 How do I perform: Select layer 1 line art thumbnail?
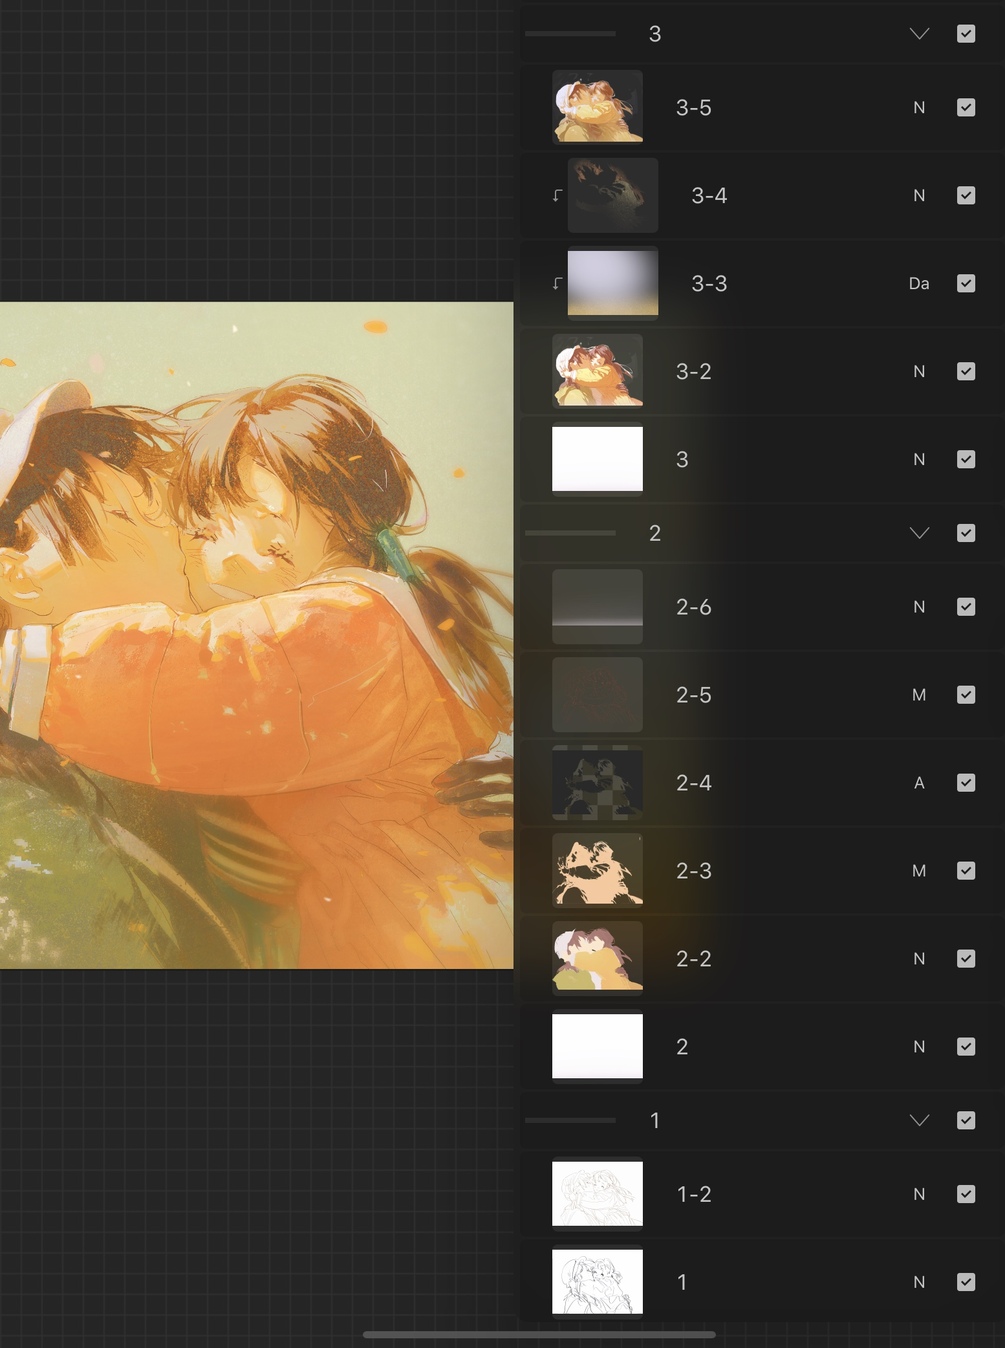[x=597, y=1282]
